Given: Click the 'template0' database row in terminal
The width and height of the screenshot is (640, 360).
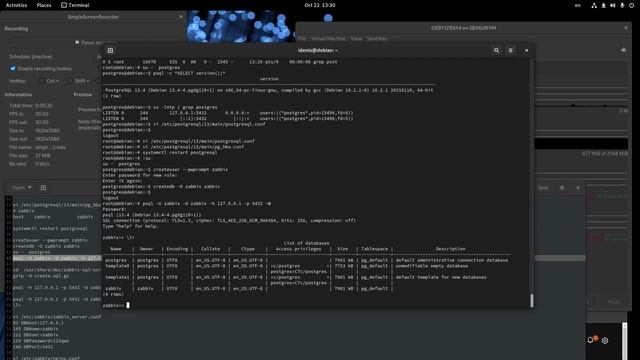Looking at the screenshot, I should click(307, 266).
